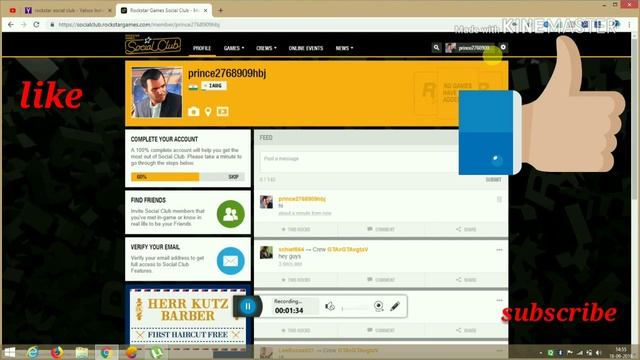This screenshot has width=640, height=360.
Task: Comment on prince2768909hbj's post
Action: 381,229
